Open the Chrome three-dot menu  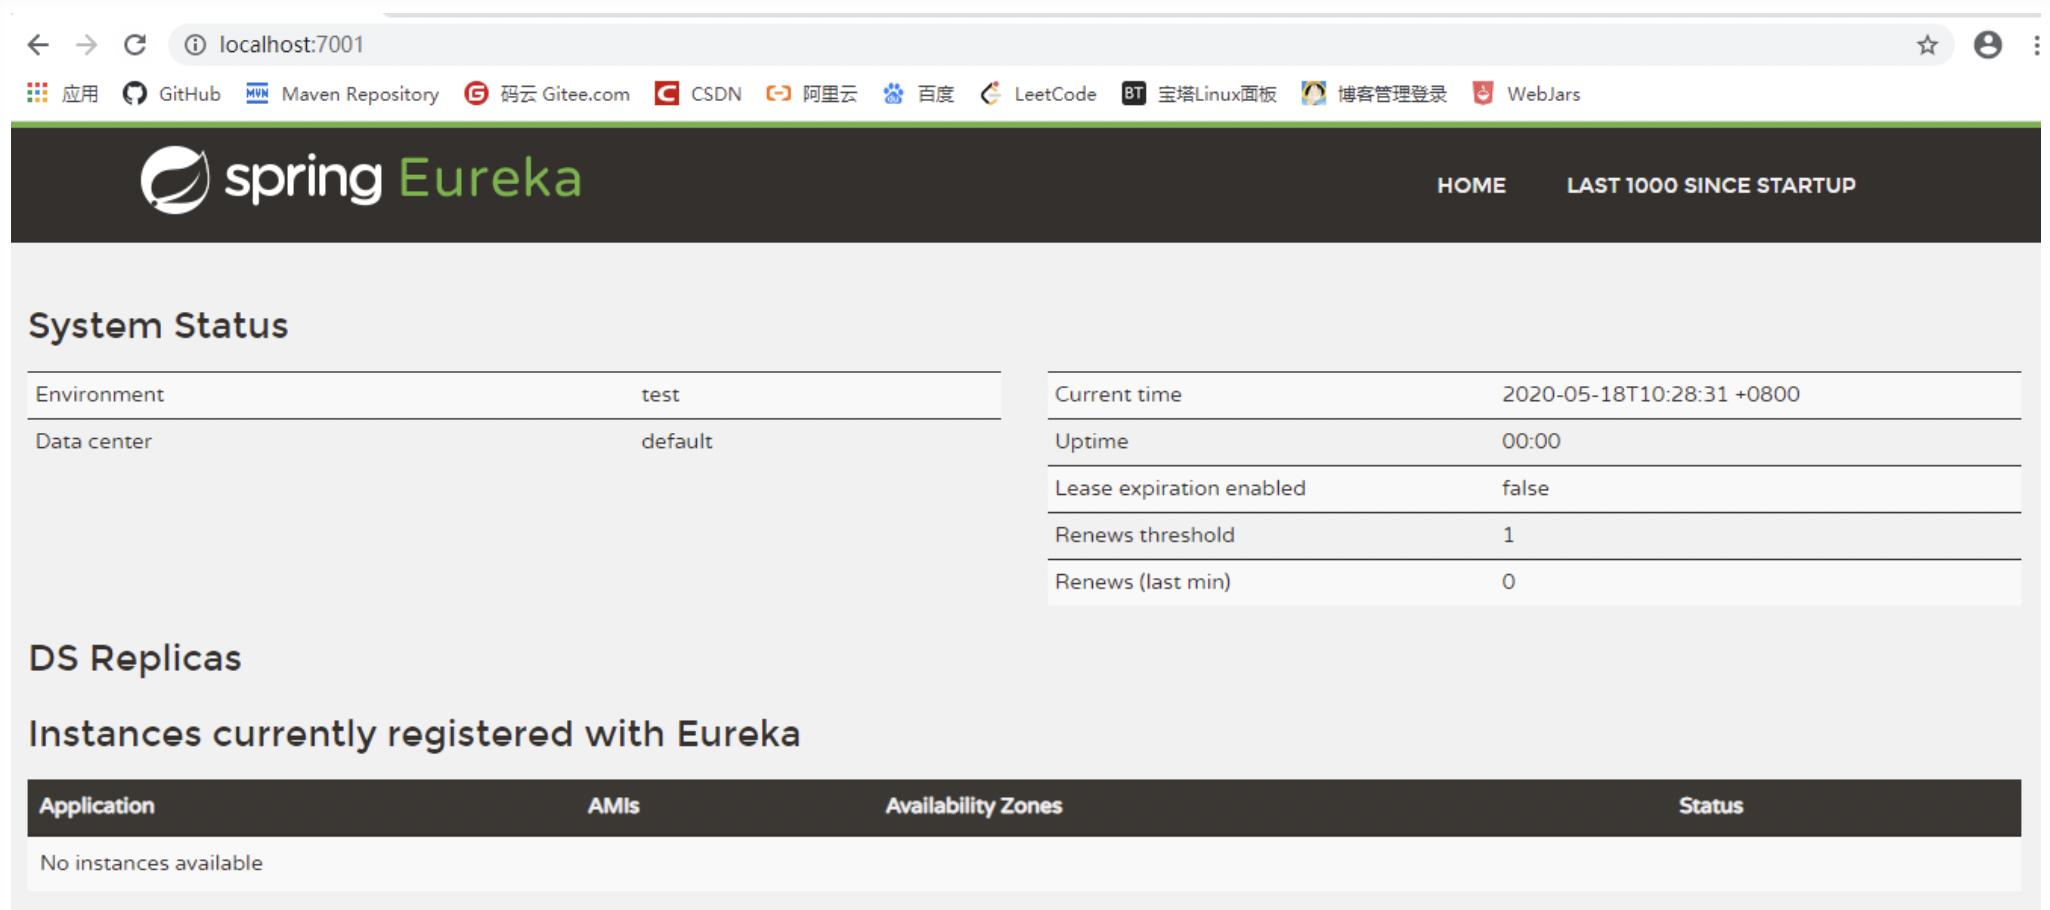[2036, 45]
